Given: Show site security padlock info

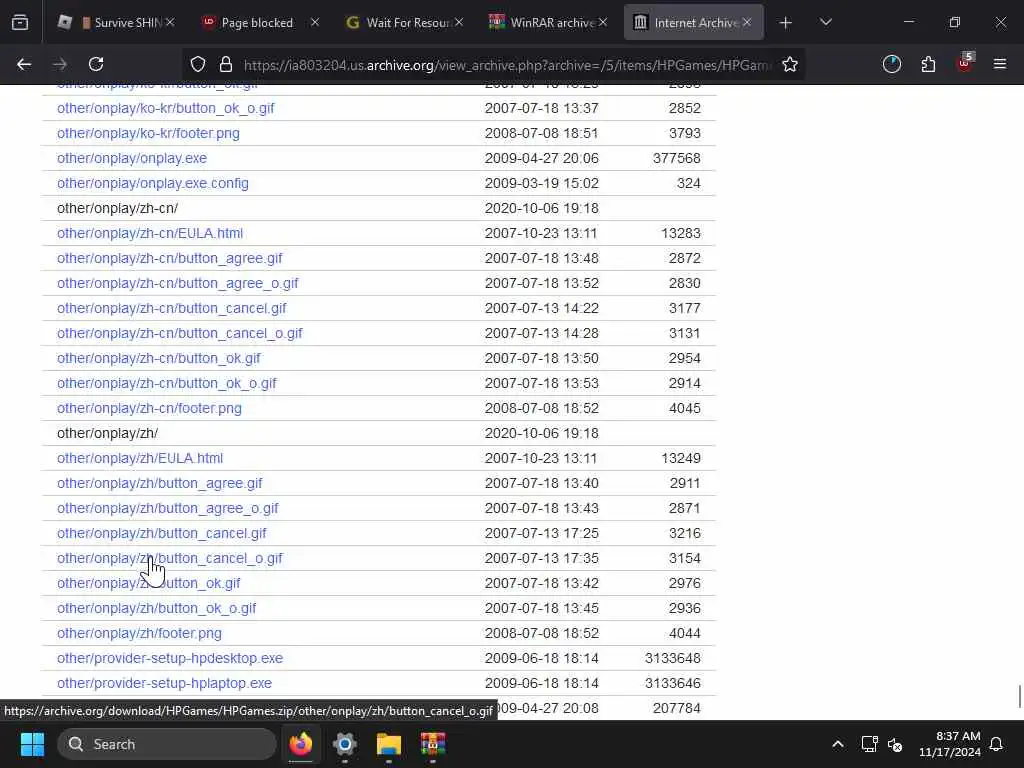Looking at the screenshot, I should click(x=226, y=64).
